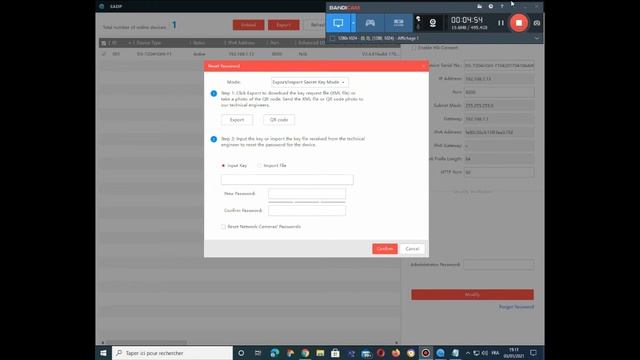
Task: Click horizontal scrollbar of SADP device list
Action: [147, 342]
